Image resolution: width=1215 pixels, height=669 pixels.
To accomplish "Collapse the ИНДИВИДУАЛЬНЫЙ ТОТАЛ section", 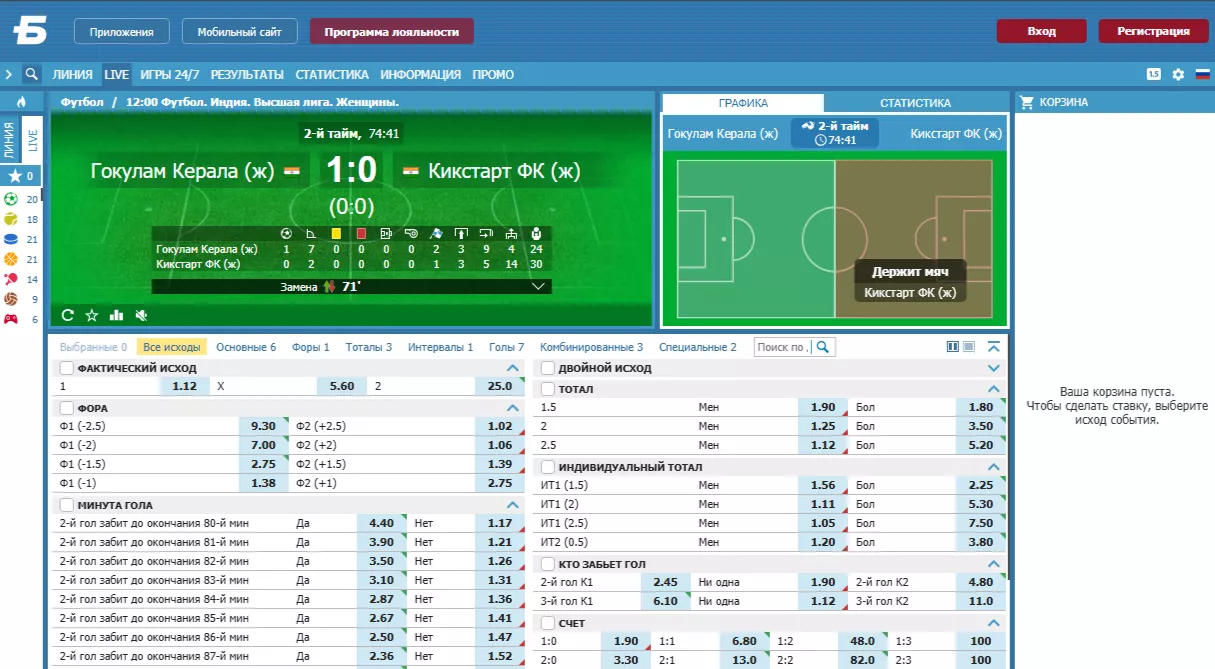I will pos(994,467).
